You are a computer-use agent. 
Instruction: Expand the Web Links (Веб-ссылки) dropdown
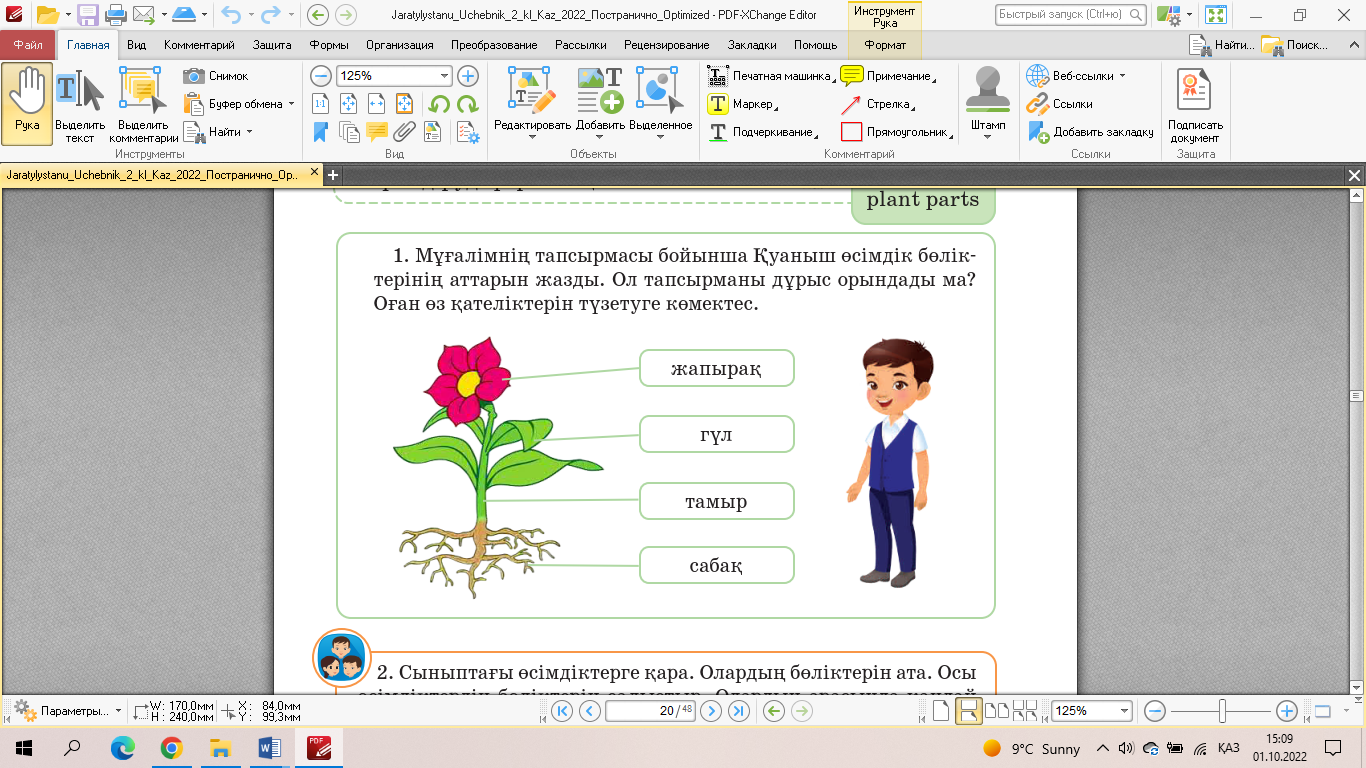click(x=1122, y=76)
